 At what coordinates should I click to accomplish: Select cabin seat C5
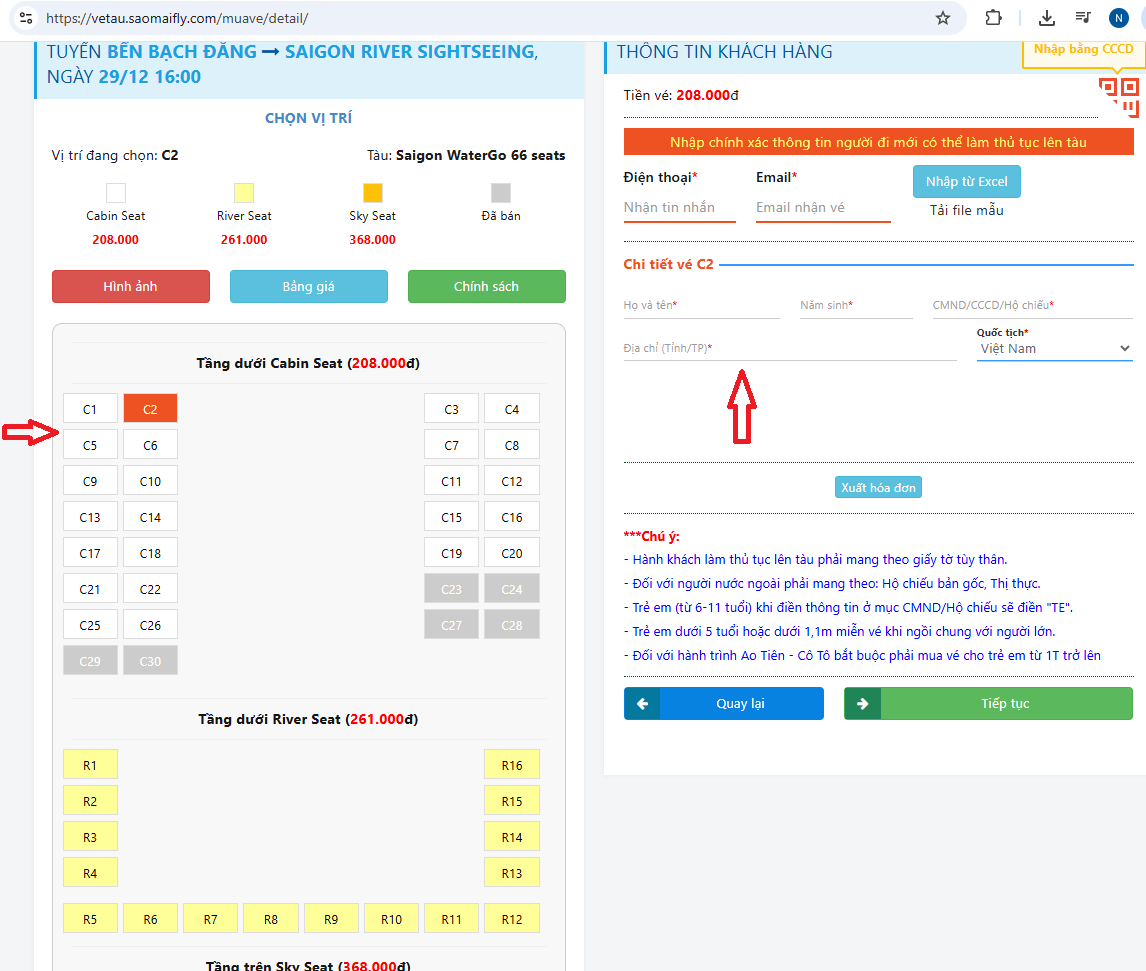[90, 445]
